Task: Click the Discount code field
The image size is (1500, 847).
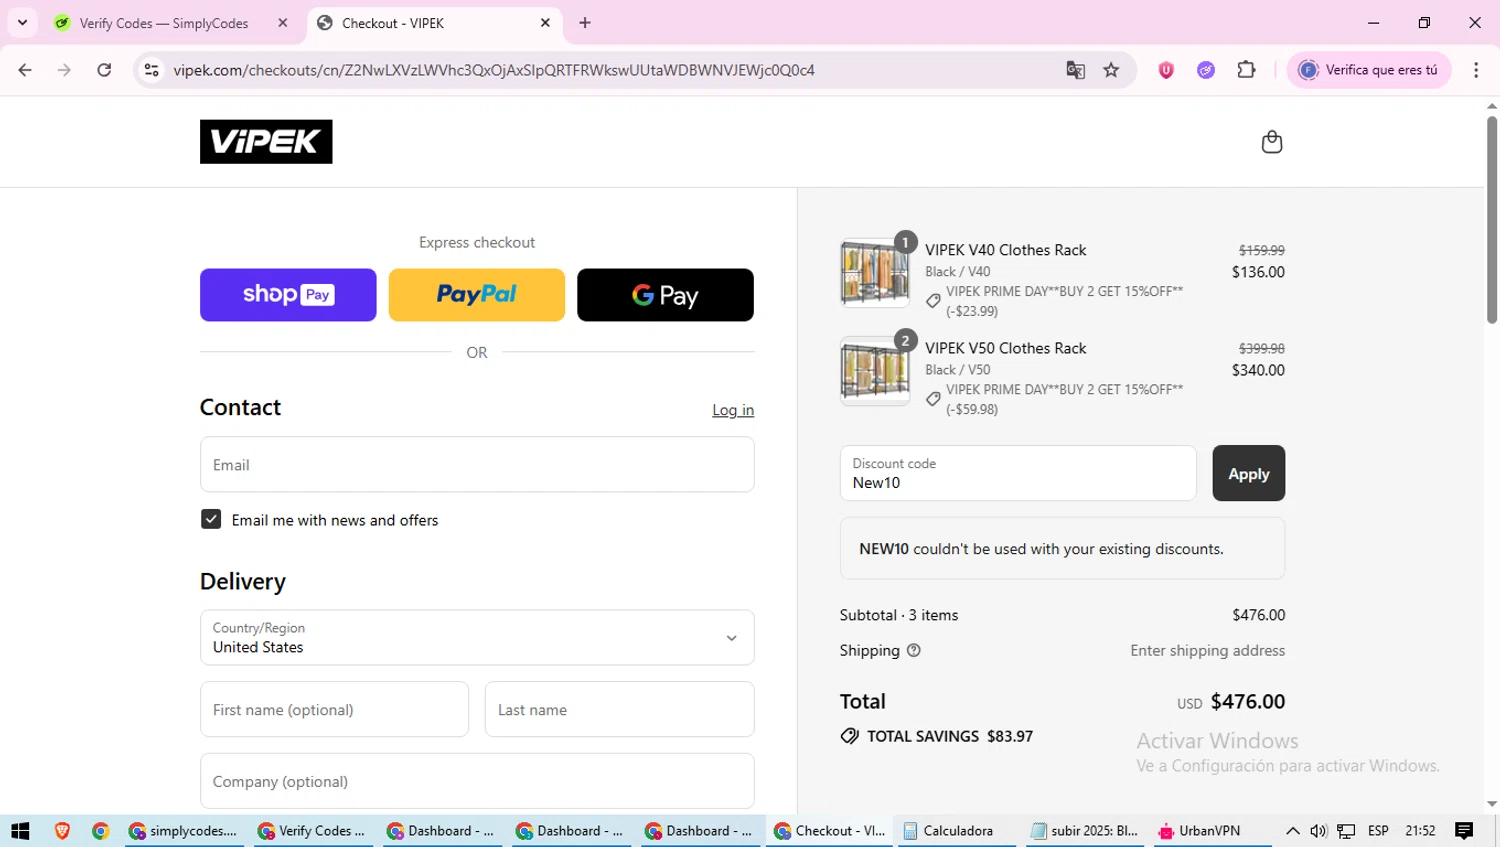Action: pos(1018,473)
